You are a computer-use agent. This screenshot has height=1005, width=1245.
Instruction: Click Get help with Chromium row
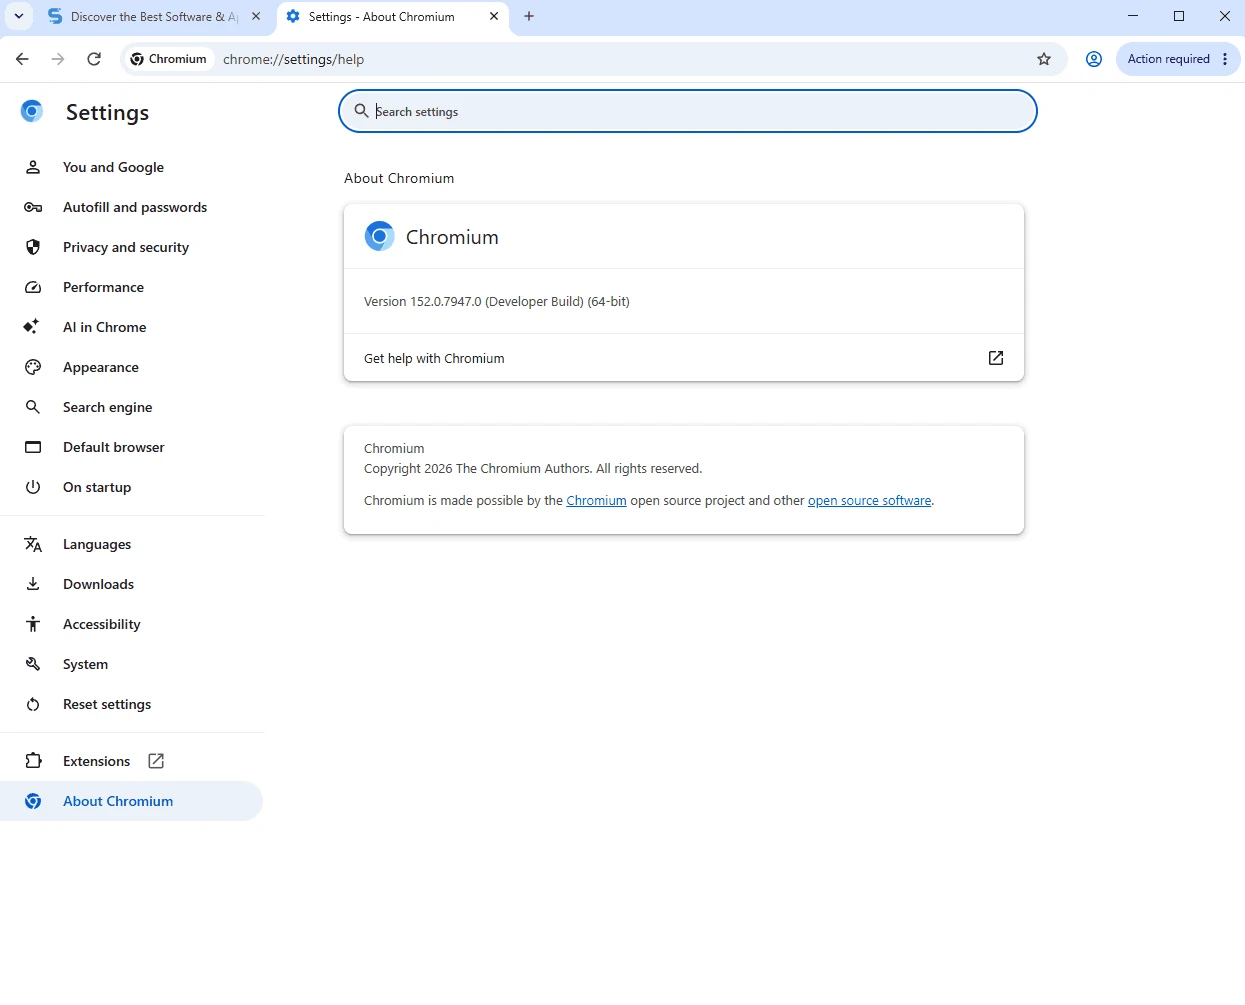684,358
